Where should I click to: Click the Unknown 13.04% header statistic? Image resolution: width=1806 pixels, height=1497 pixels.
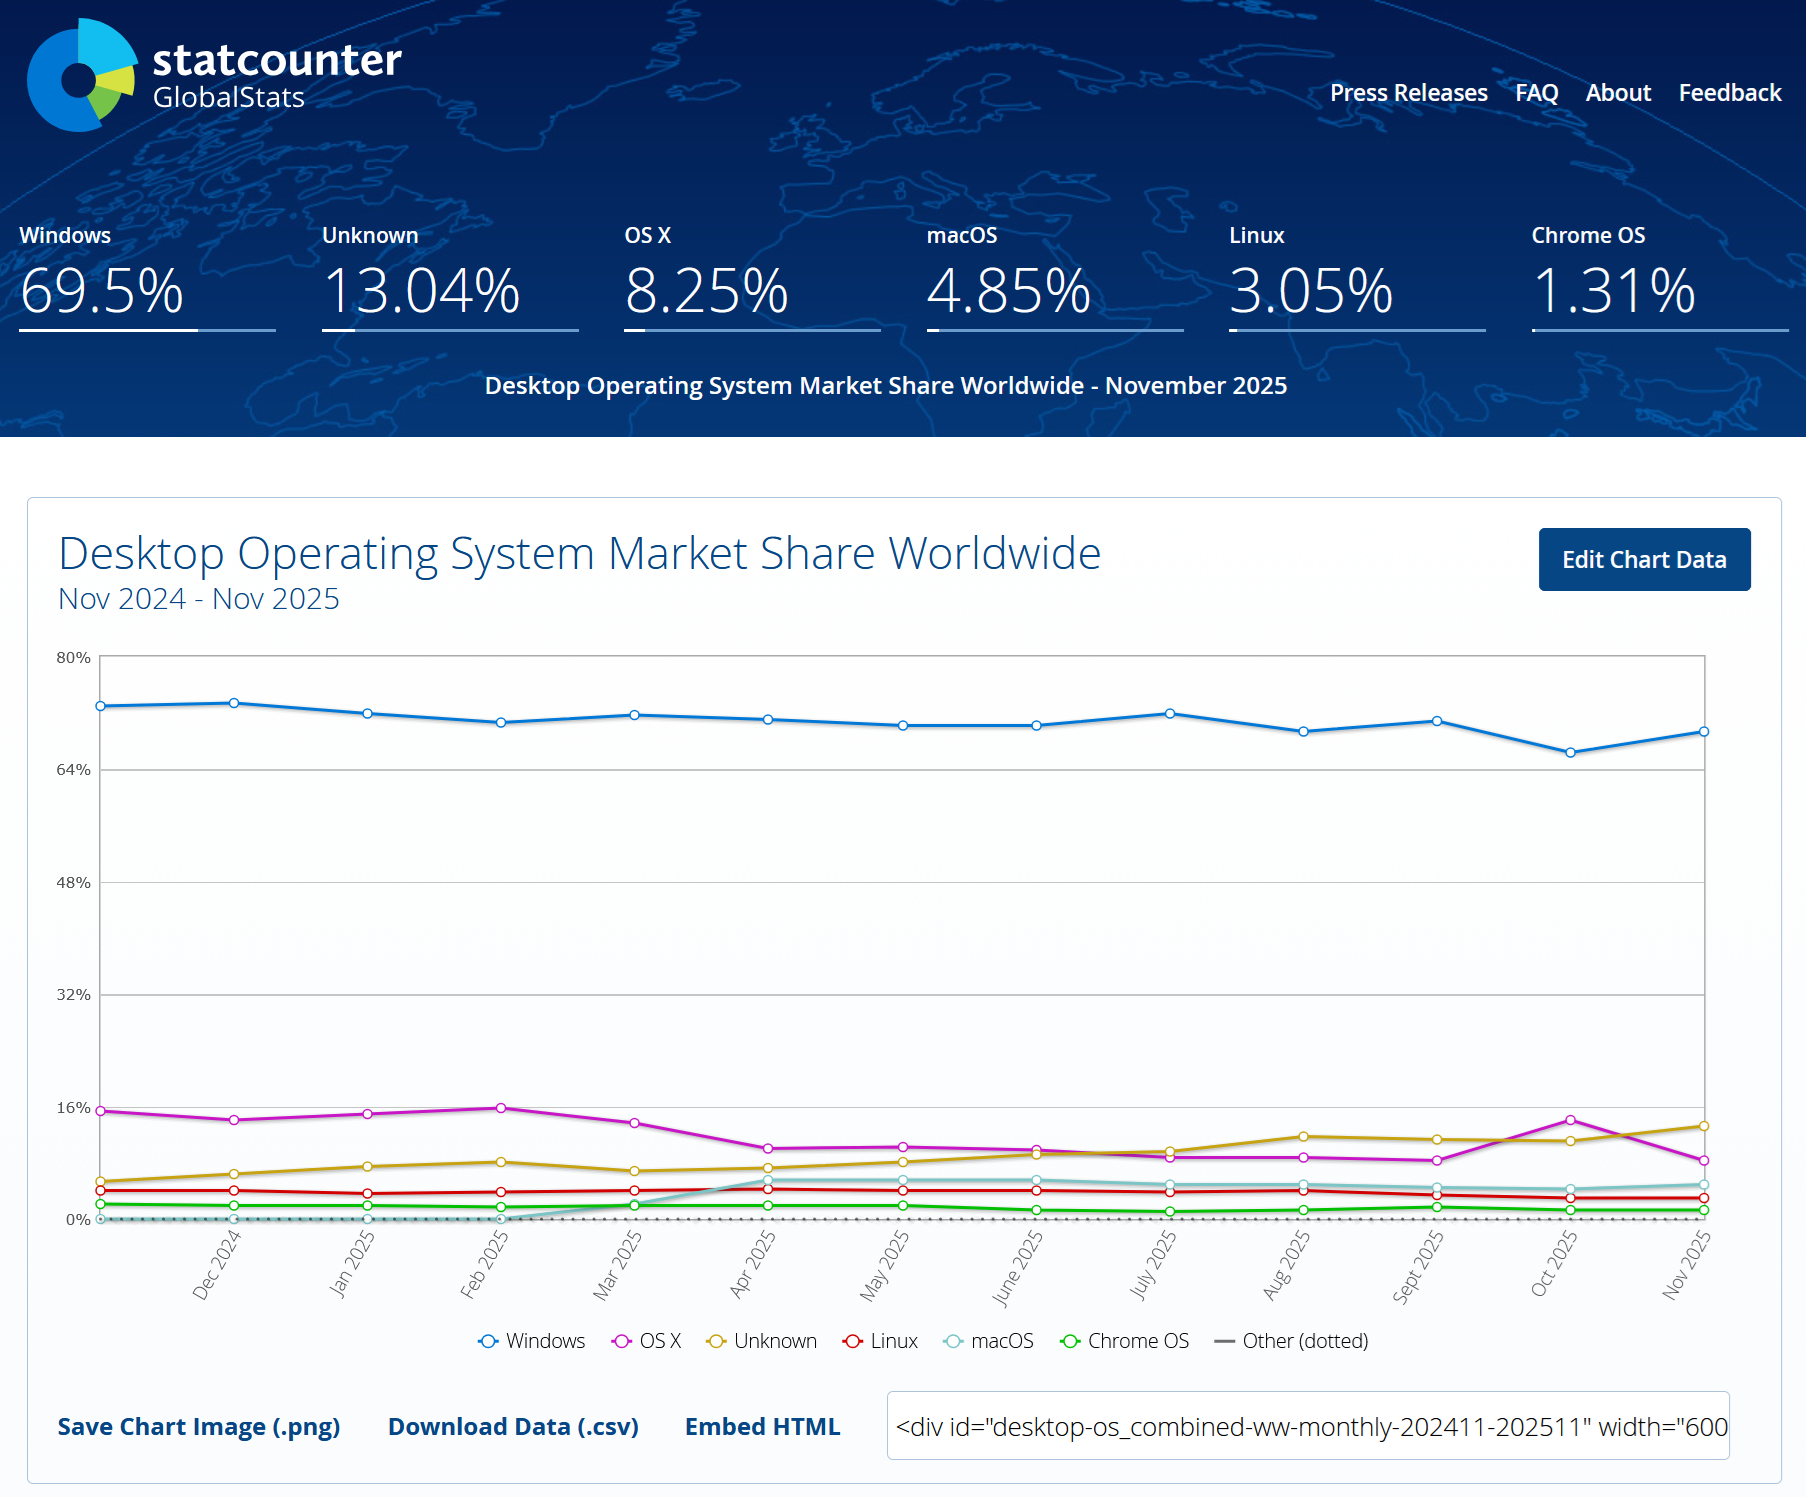450,277
